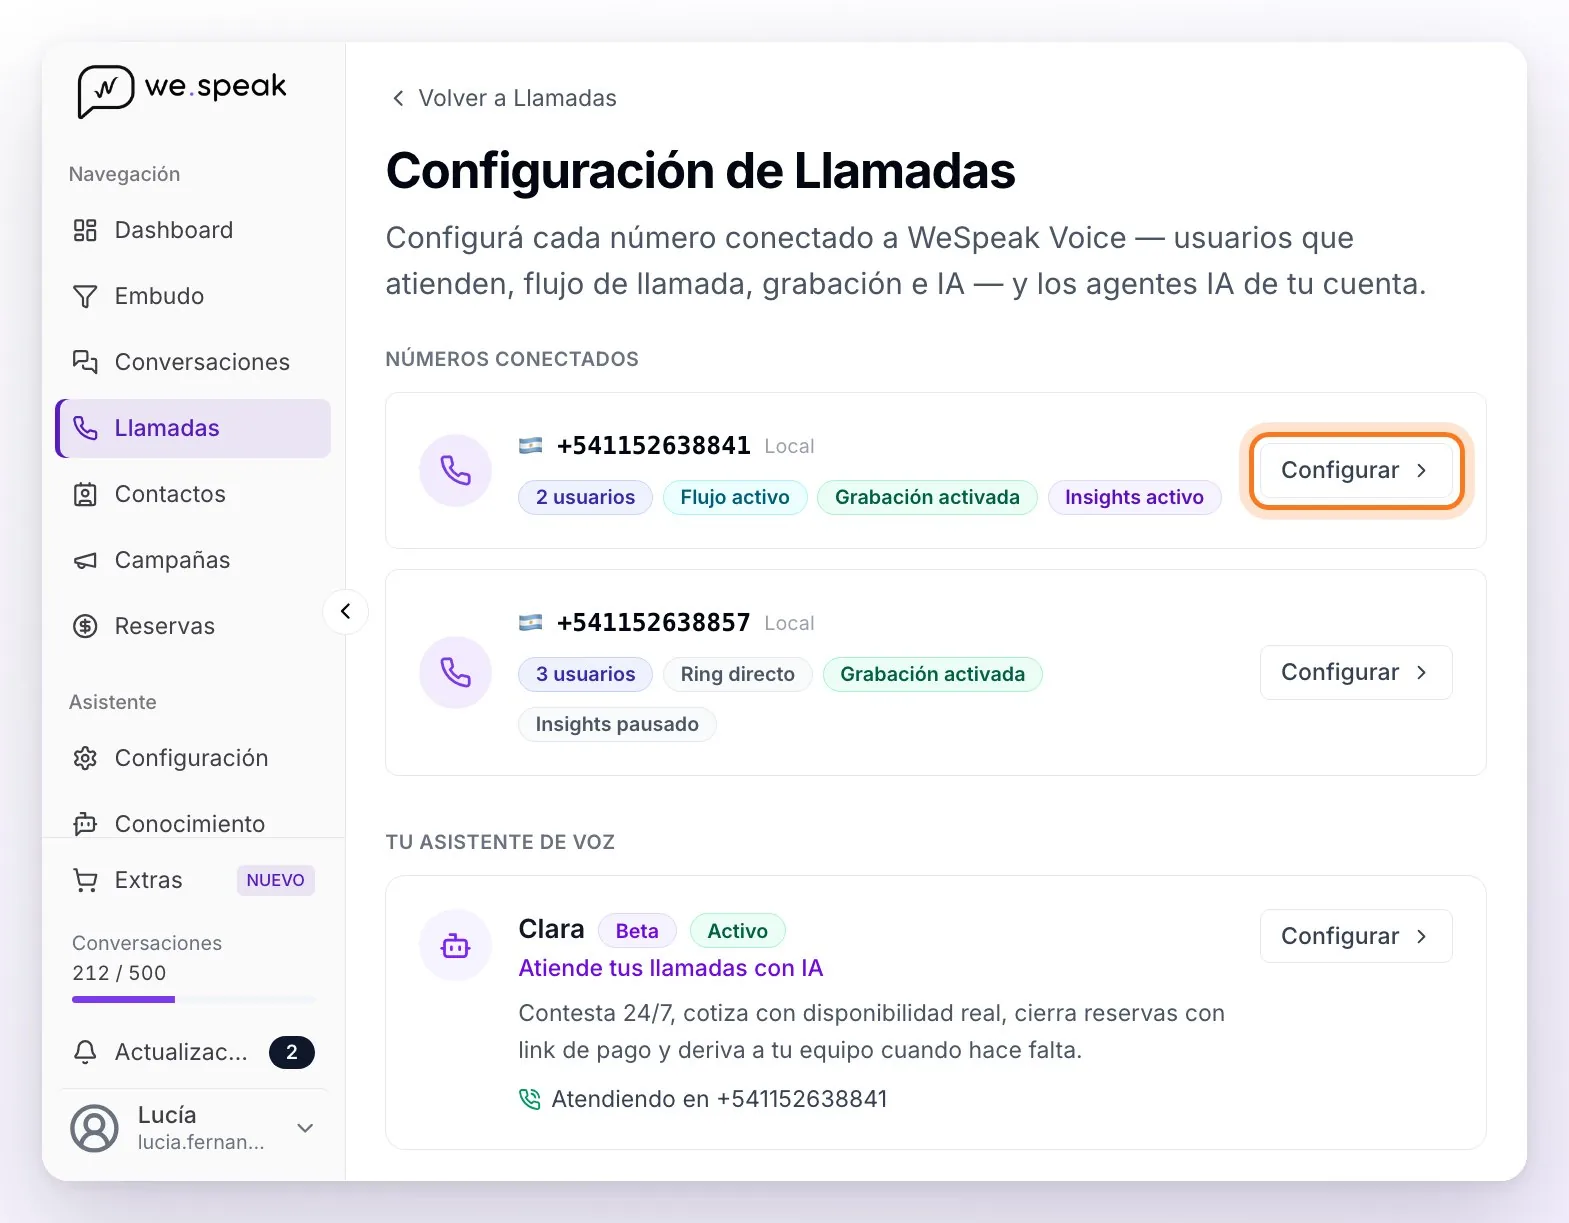
Task: Configure the number +541152638841
Action: [x=1356, y=470]
